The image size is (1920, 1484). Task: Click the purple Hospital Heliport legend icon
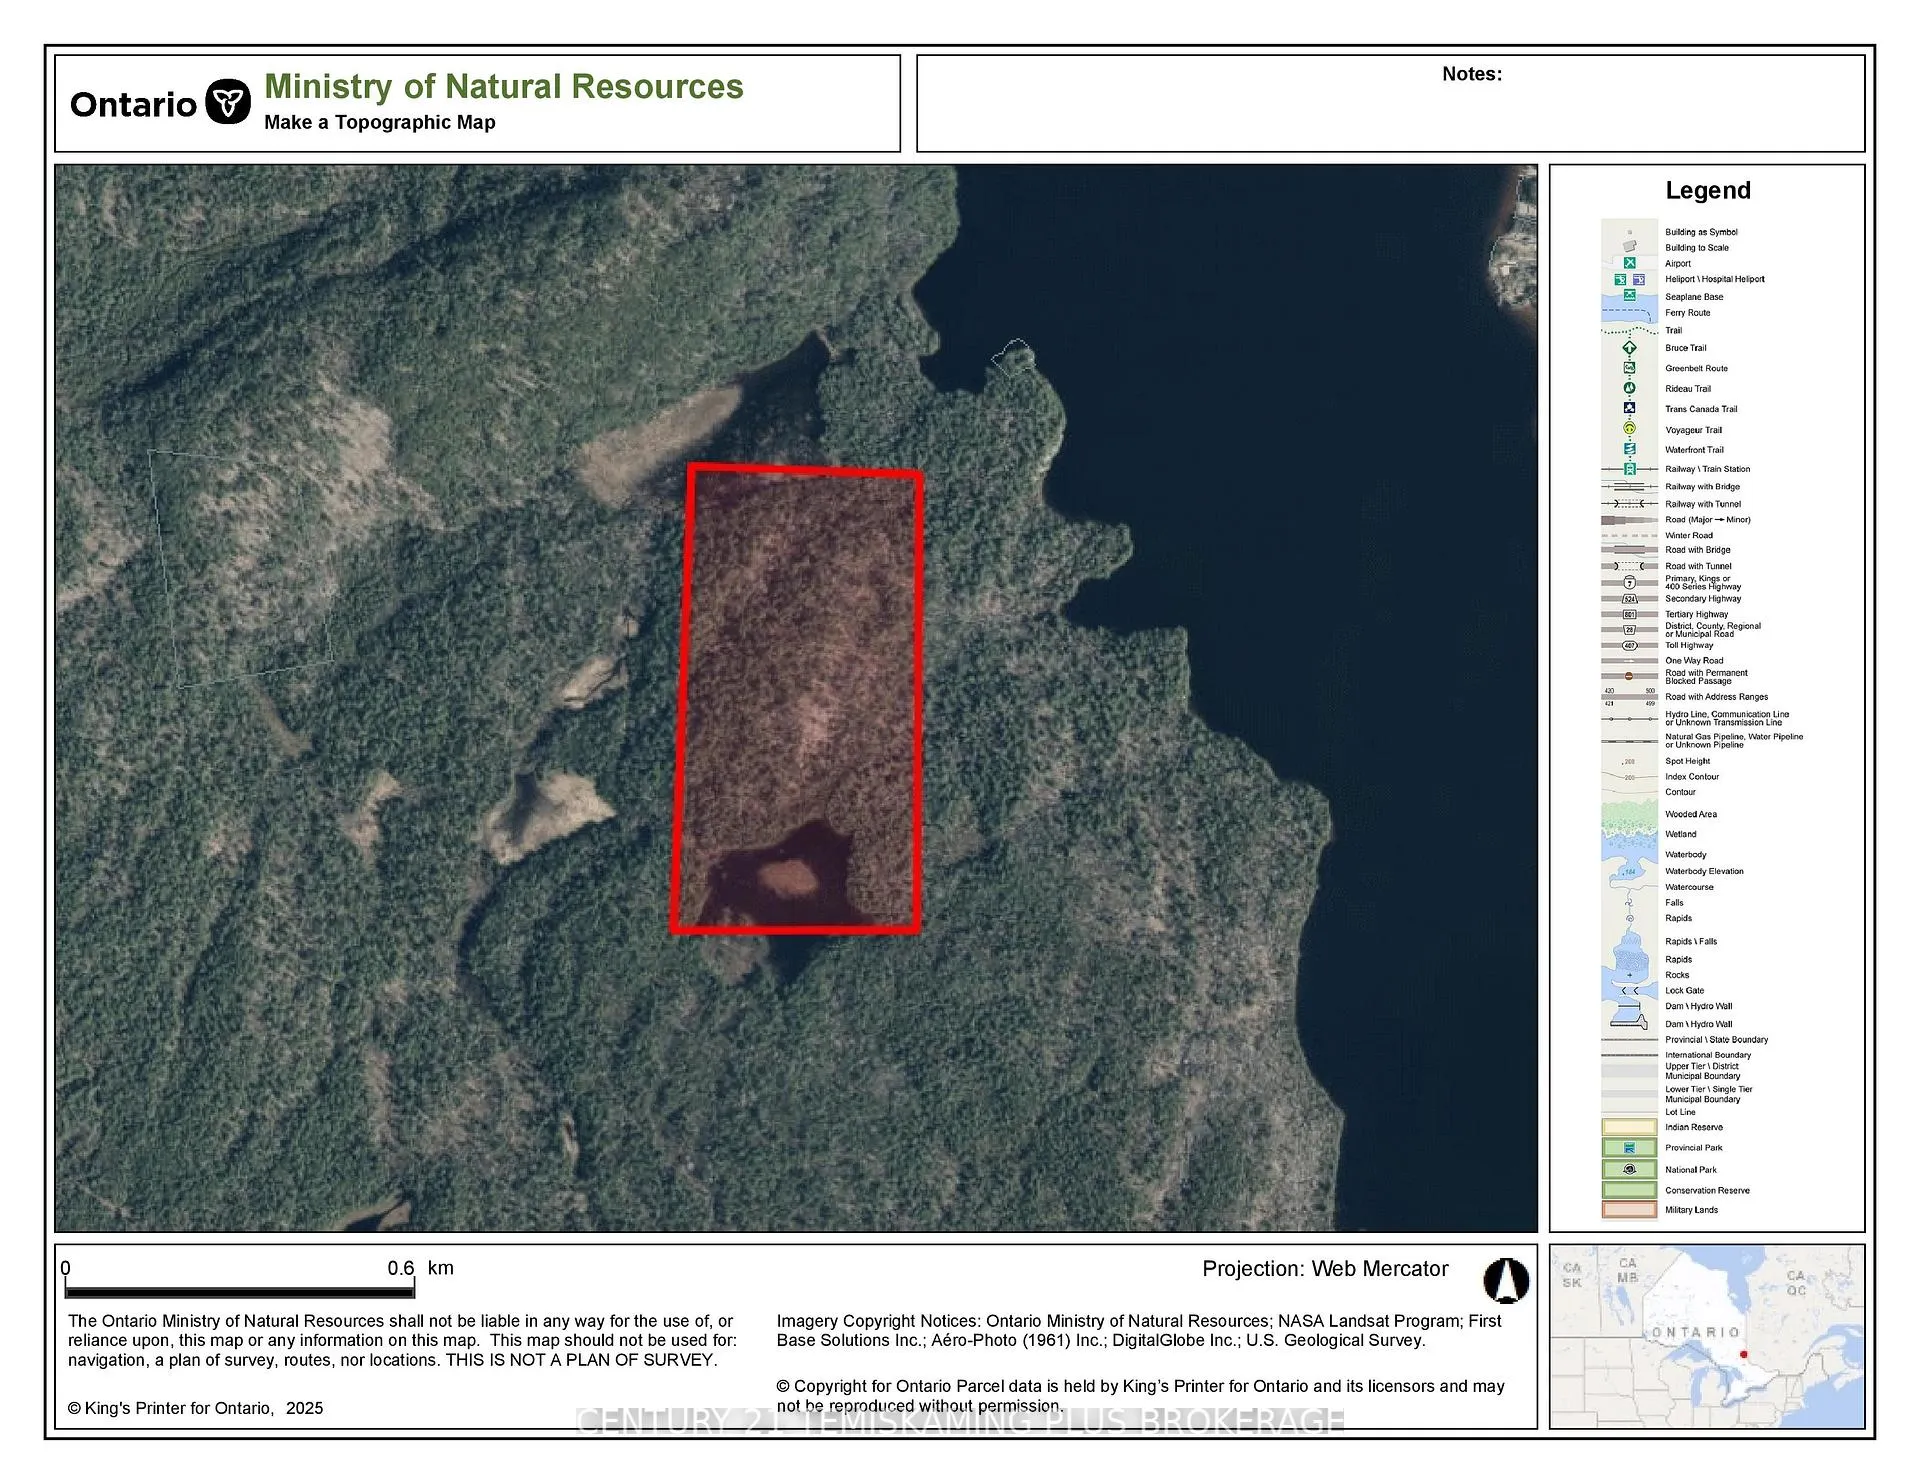tap(1638, 280)
